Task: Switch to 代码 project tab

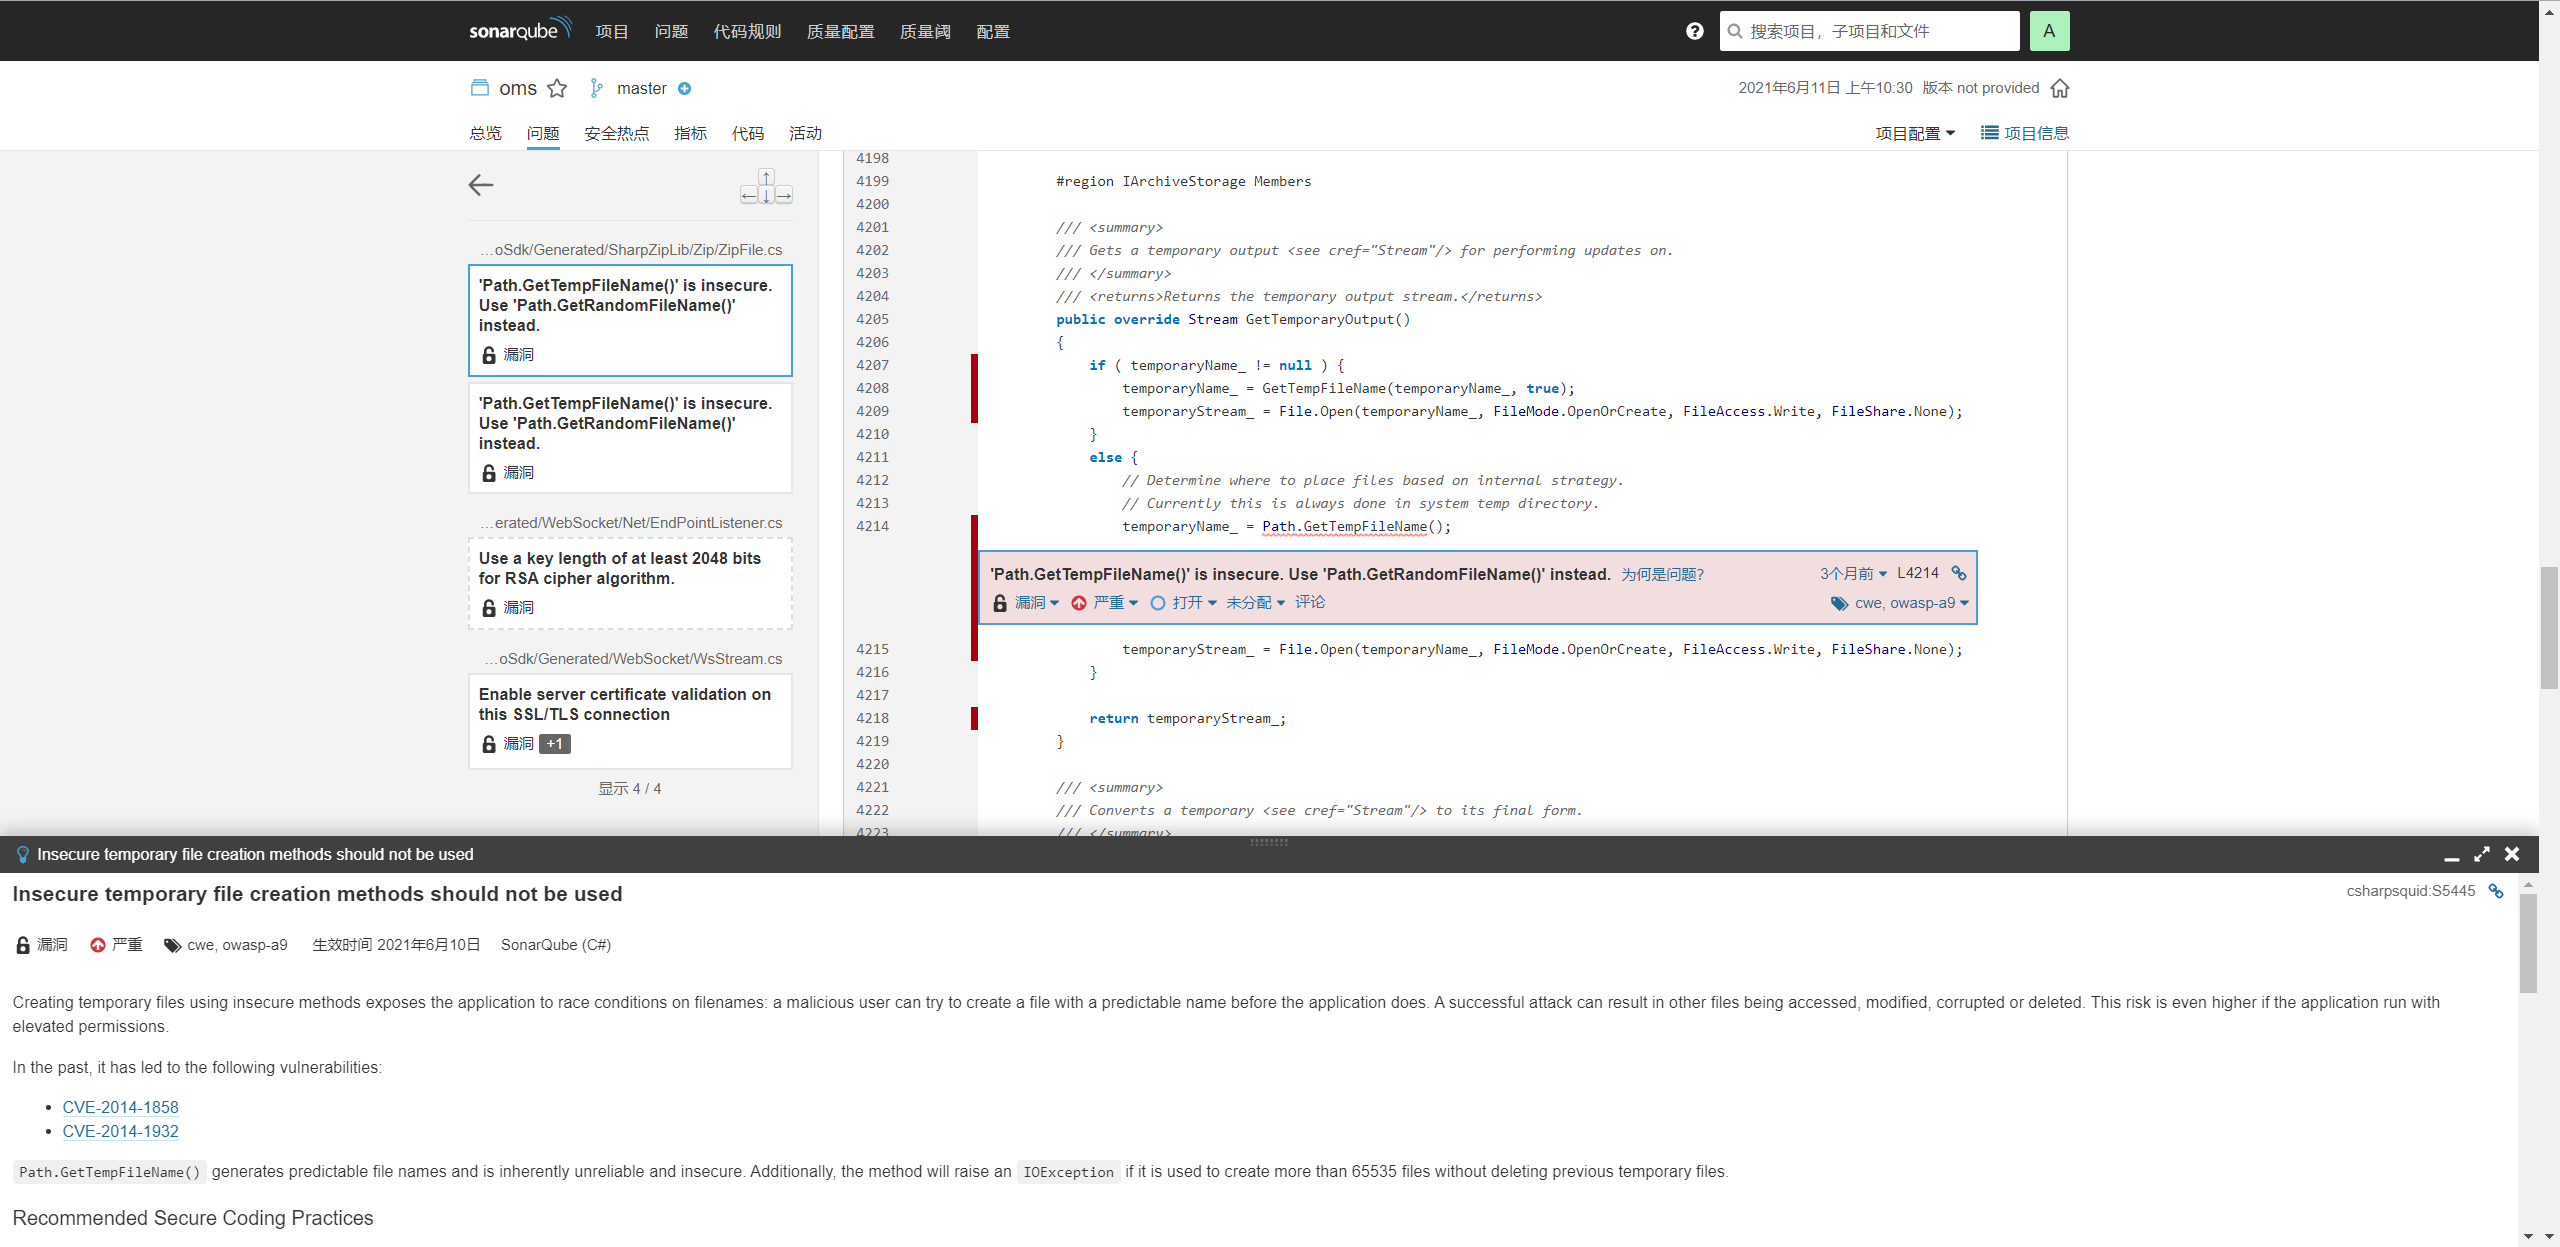Action: (747, 133)
